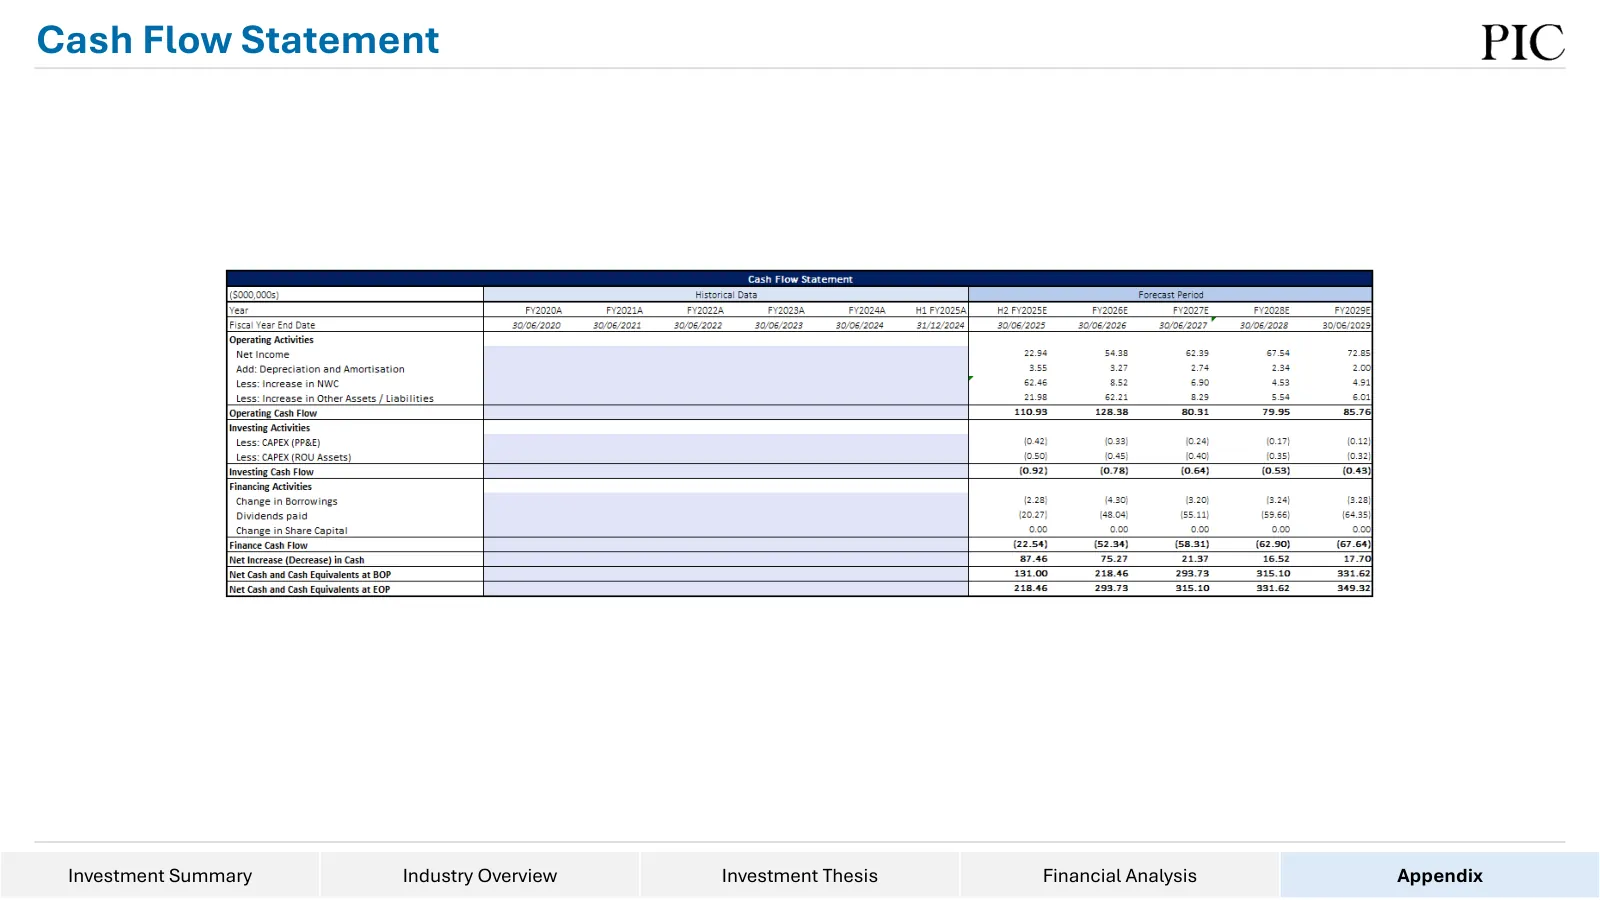Click Add: Depreciation and Amortisation row label

(320, 369)
